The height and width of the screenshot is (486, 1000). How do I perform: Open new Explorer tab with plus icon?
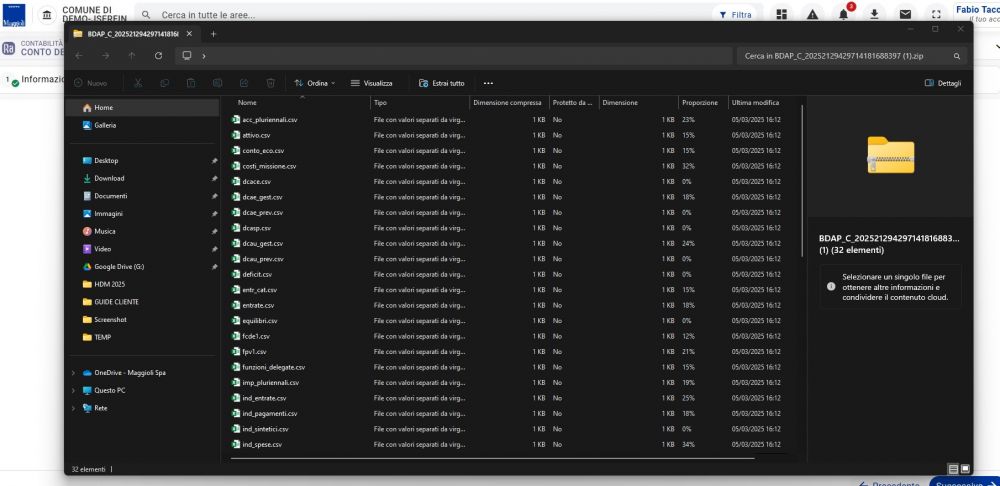click(x=214, y=34)
